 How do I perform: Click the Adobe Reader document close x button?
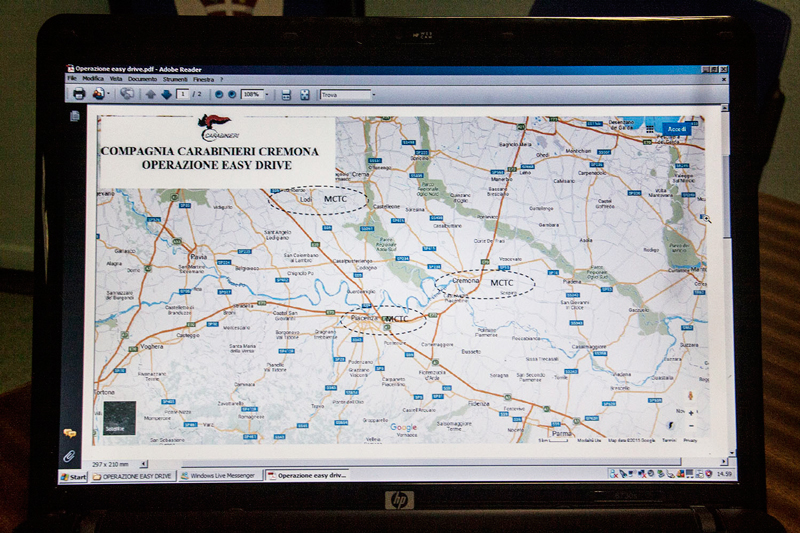(723, 80)
